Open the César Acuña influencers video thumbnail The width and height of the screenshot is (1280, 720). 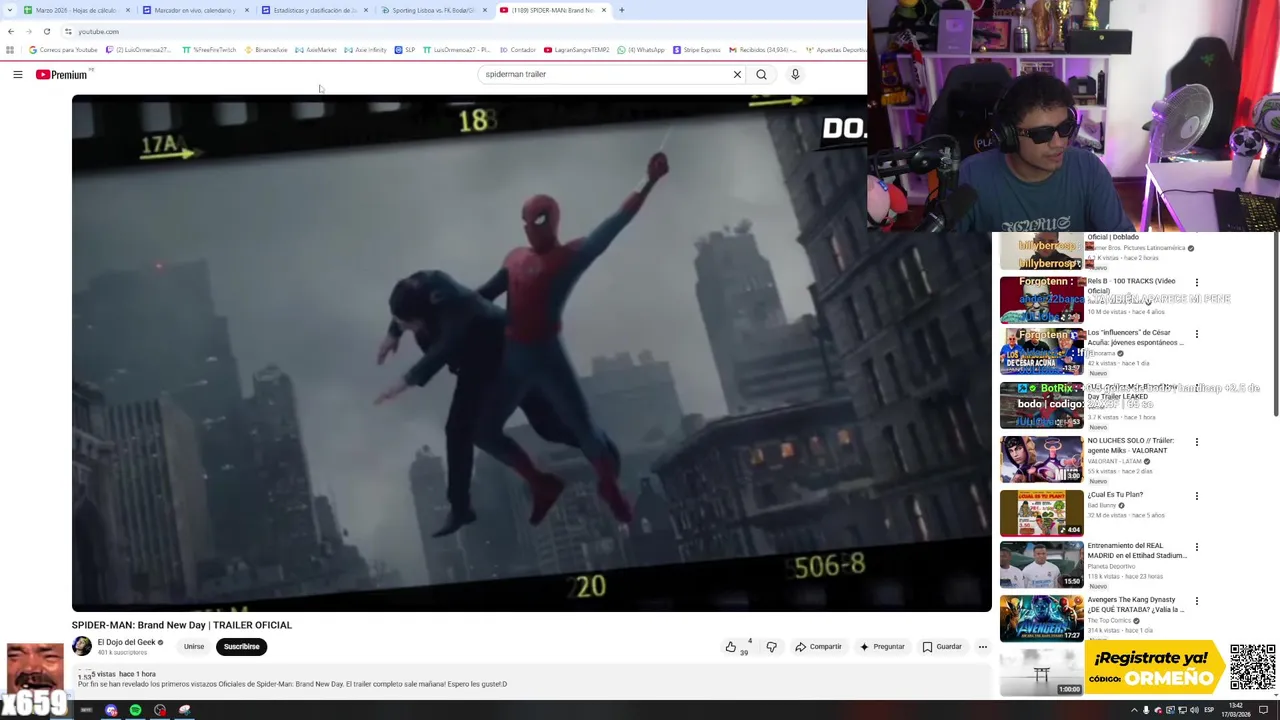point(1041,350)
